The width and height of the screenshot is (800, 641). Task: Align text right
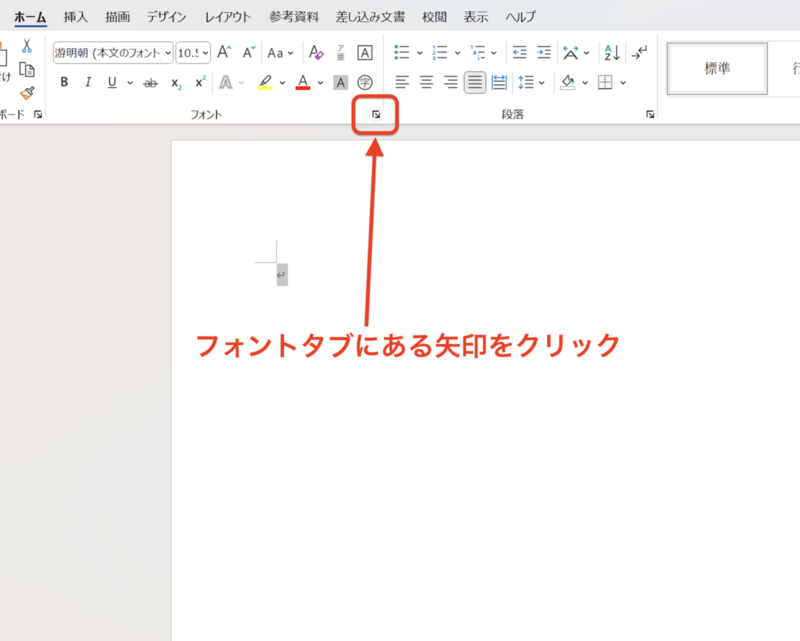[451, 82]
